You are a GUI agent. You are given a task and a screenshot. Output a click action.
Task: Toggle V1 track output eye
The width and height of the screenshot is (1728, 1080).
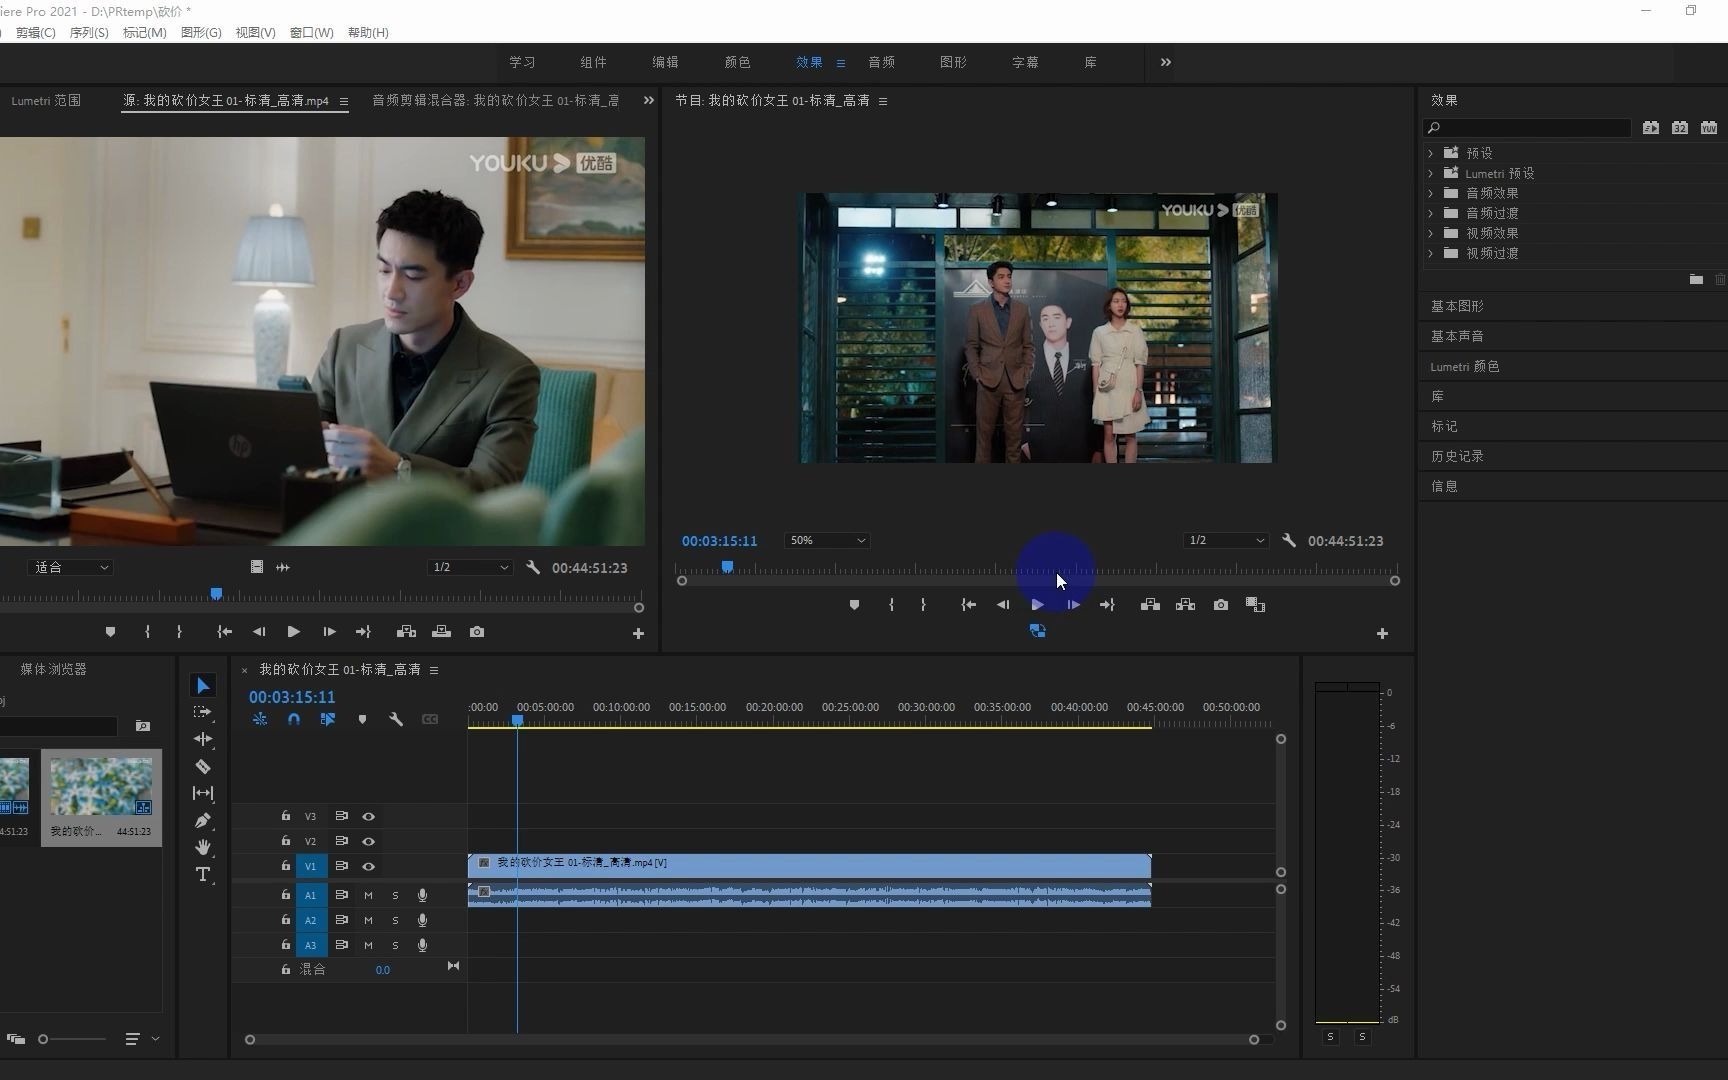368,866
